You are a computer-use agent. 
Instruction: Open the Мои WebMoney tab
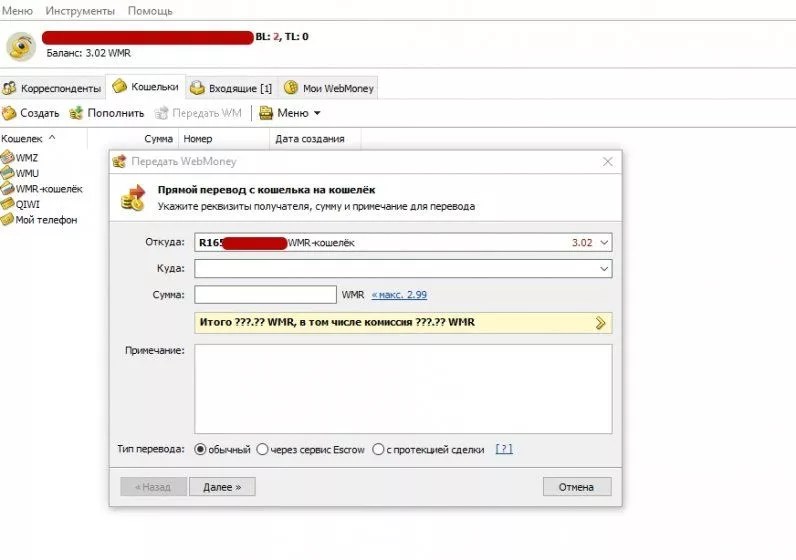[x=329, y=88]
